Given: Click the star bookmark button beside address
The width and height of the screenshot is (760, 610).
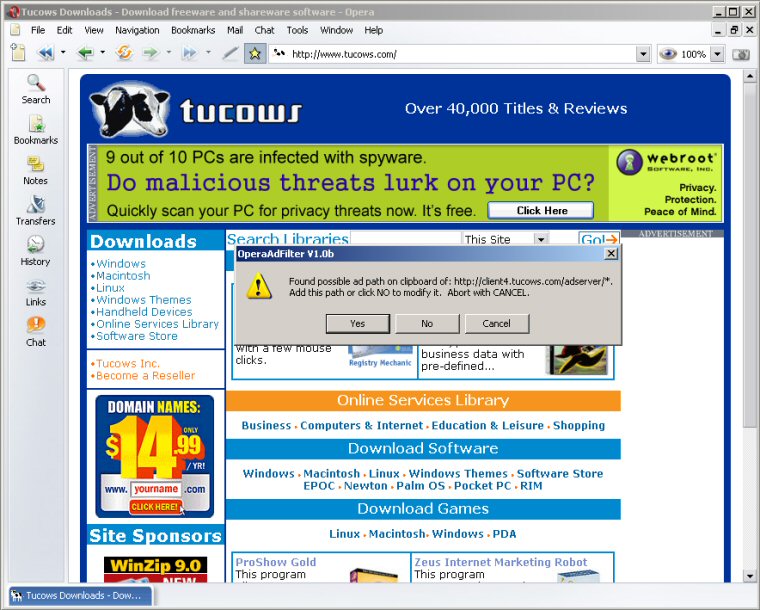Looking at the screenshot, I should pyautogui.click(x=255, y=54).
